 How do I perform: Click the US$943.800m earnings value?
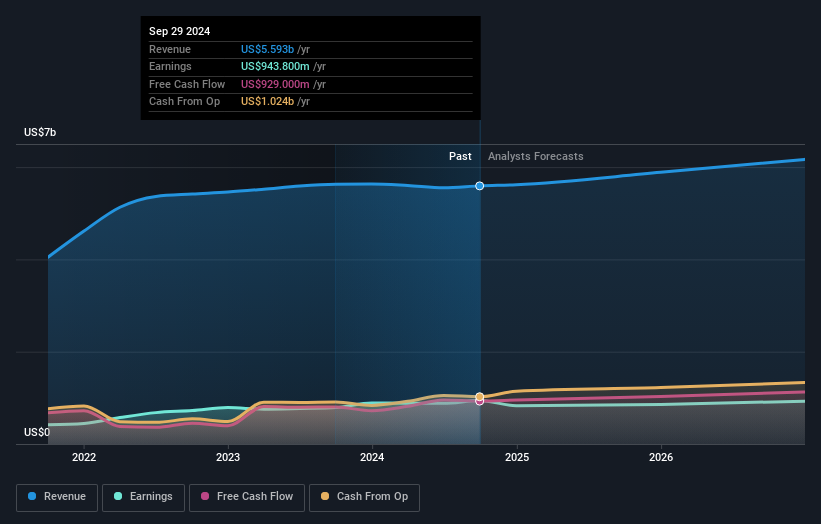(x=275, y=66)
